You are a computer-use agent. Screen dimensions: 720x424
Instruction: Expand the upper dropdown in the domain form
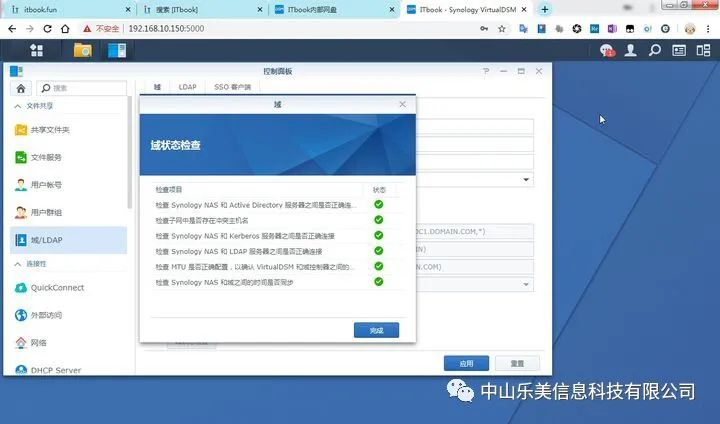[x=527, y=180]
